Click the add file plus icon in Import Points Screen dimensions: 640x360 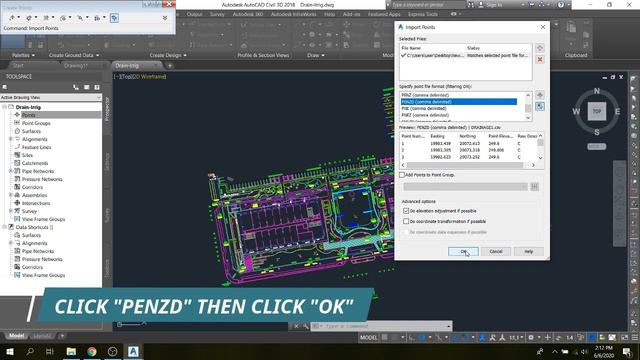click(540, 48)
